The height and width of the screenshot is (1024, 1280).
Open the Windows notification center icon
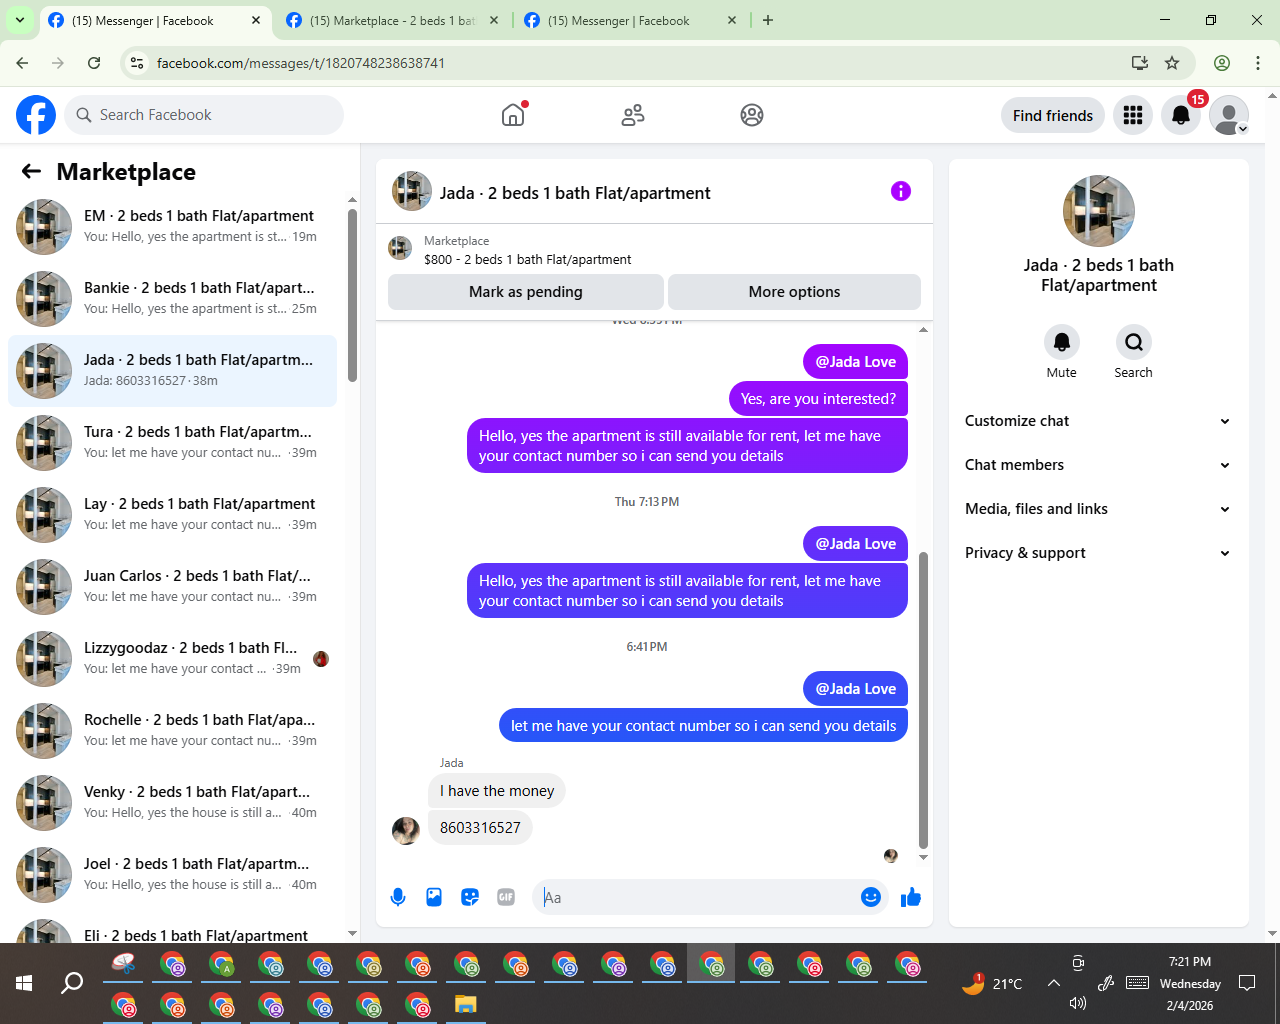click(x=1247, y=983)
